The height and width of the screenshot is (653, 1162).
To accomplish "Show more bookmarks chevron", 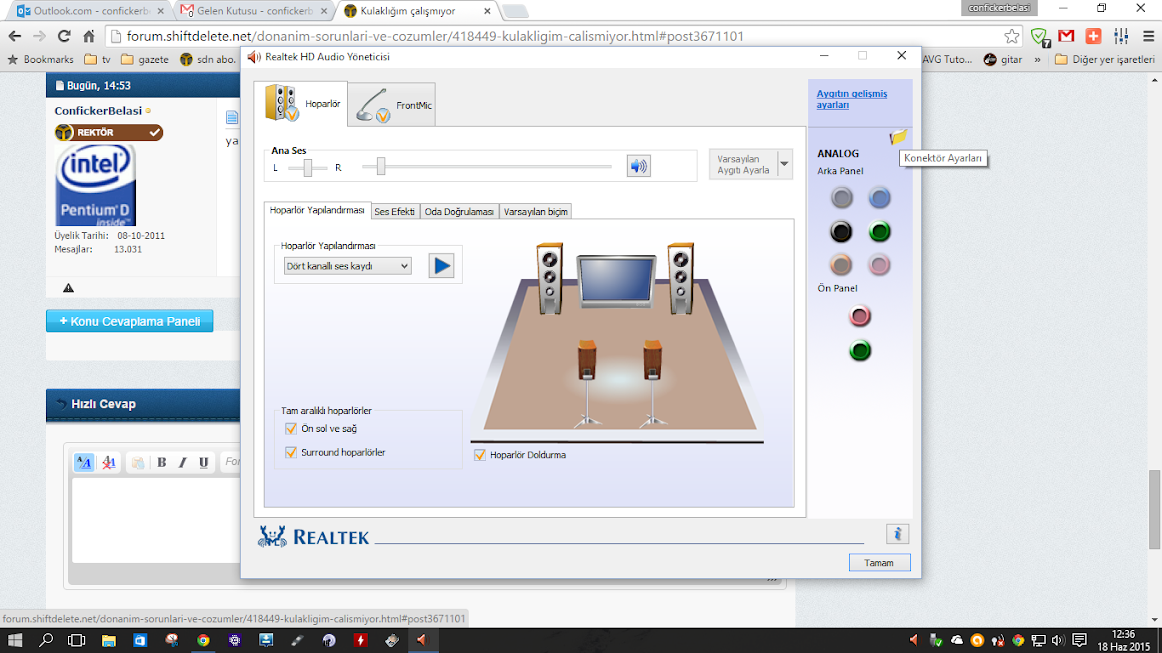I will [x=1037, y=59].
